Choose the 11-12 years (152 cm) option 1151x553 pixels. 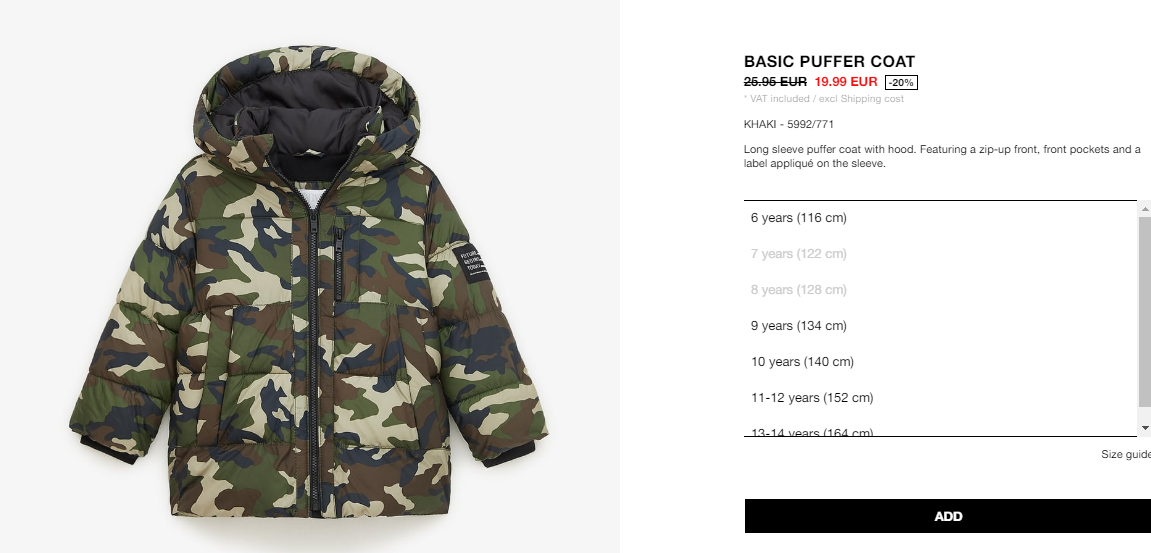click(x=940, y=398)
